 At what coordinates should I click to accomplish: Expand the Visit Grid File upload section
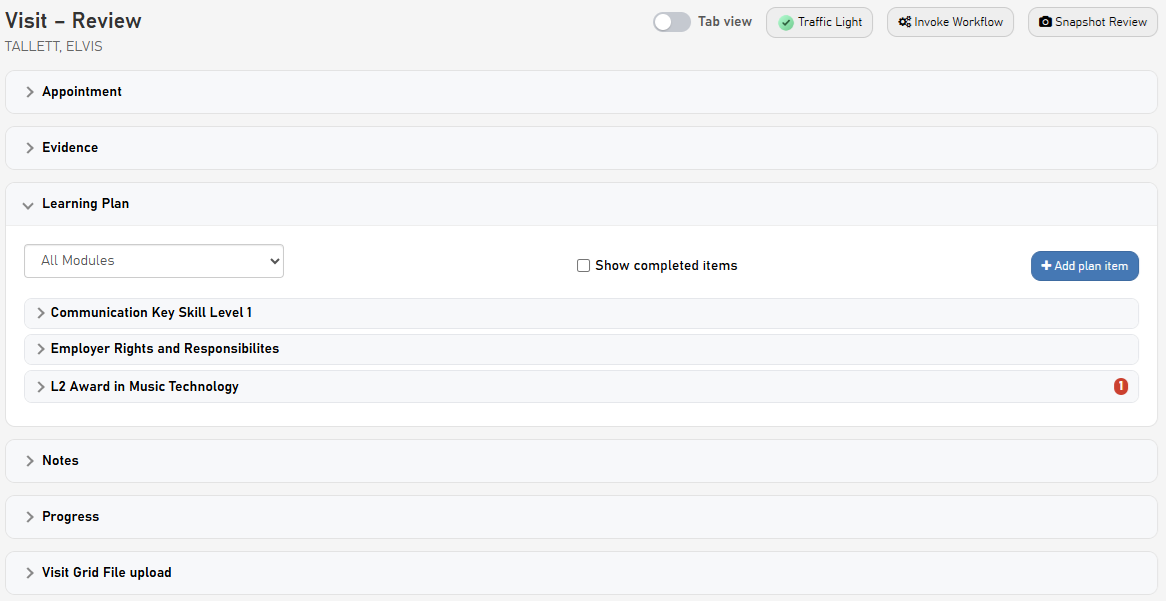[582, 573]
